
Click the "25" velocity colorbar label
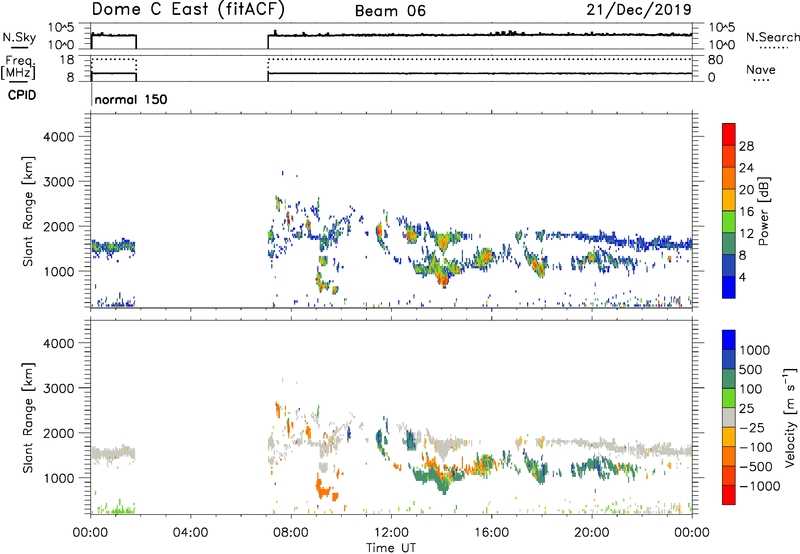point(746,409)
